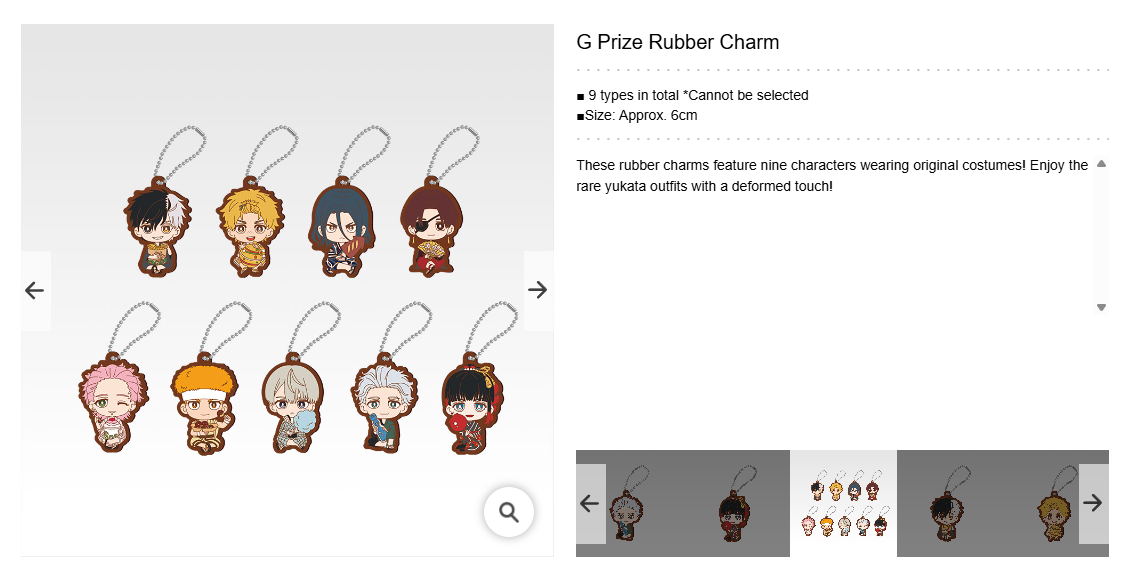Click thumbnail strip right arrow
This screenshot has width=1127, height=573.
click(1093, 503)
